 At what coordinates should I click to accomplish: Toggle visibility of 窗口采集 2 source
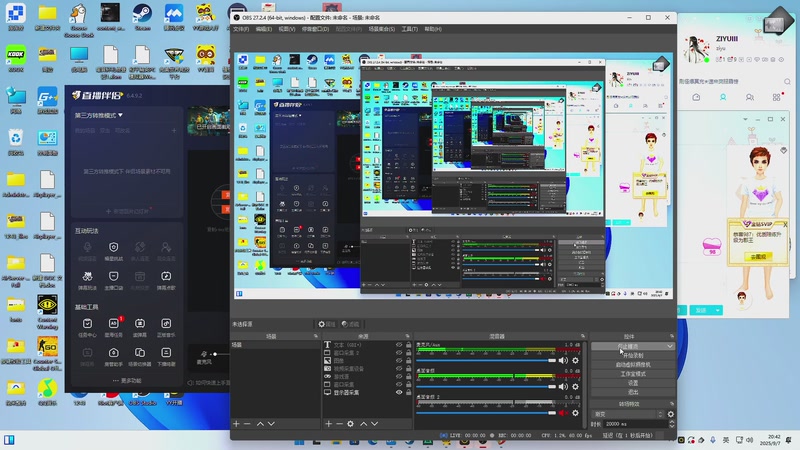(399, 353)
